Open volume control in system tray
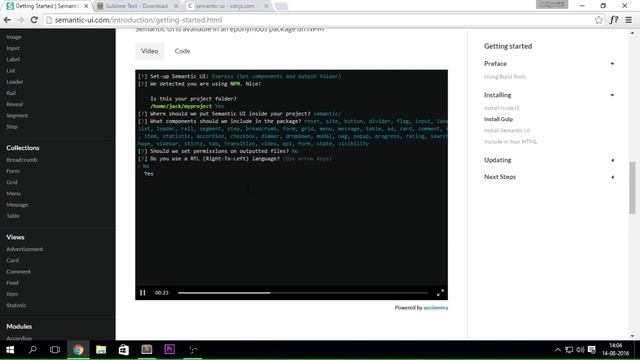The width and height of the screenshot is (640, 360). (x=580, y=350)
